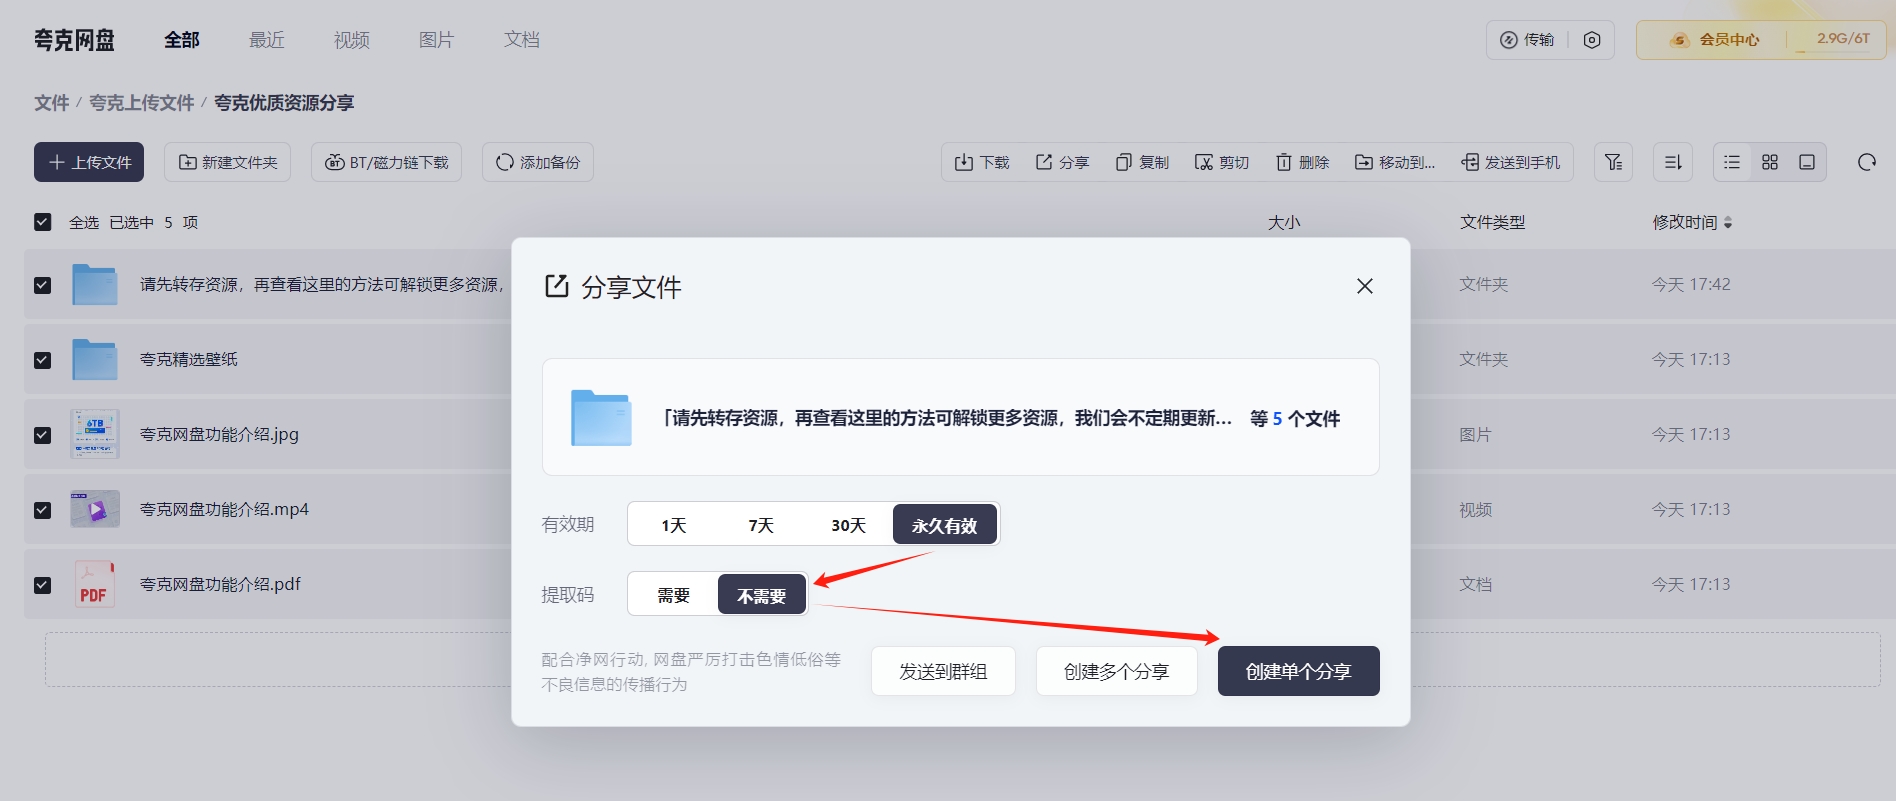Toggle the 全选 select-all checkbox
Screen dimensions: 1896x801
[42, 222]
